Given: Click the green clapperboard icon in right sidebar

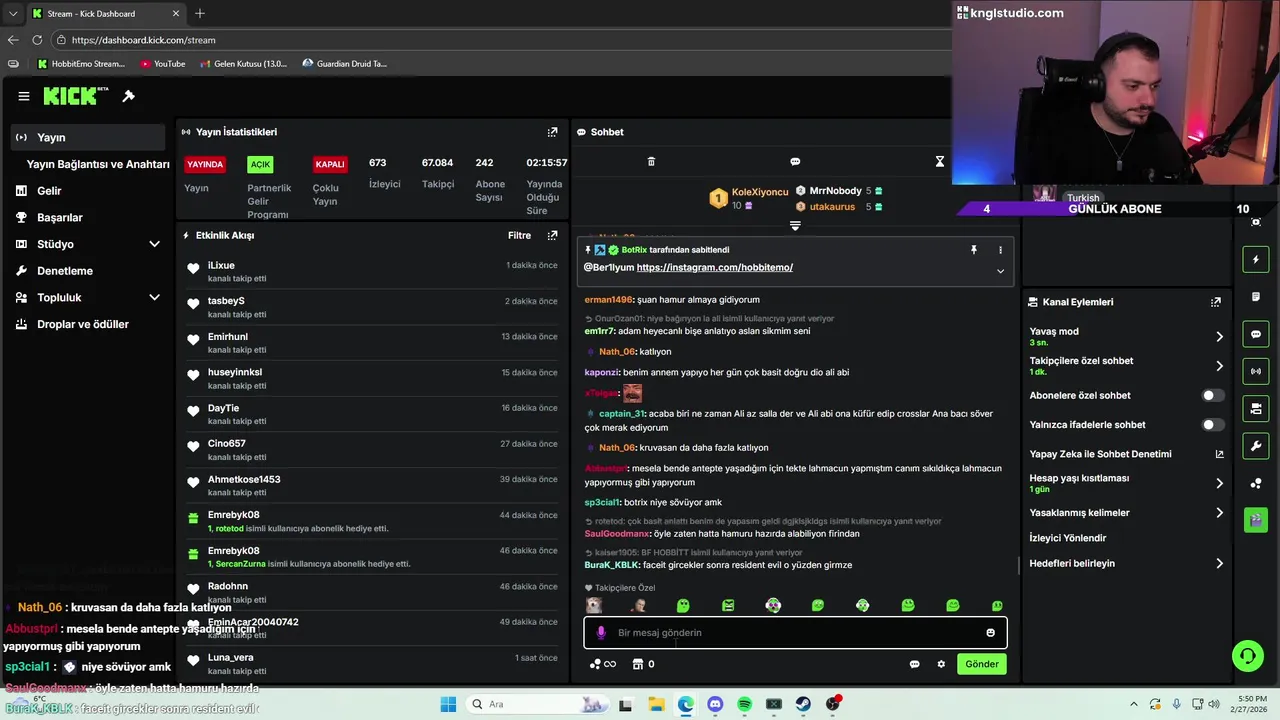Looking at the screenshot, I should pos(1256,520).
